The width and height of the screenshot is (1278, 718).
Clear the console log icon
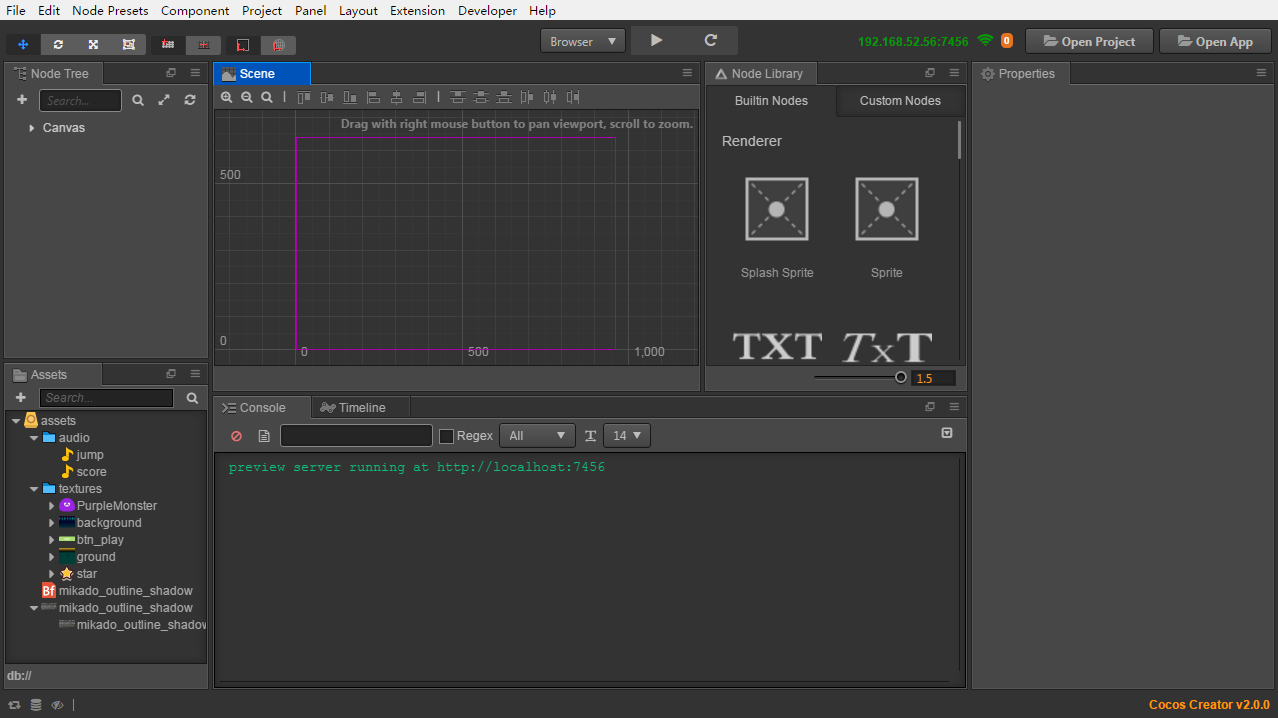(237, 436)
